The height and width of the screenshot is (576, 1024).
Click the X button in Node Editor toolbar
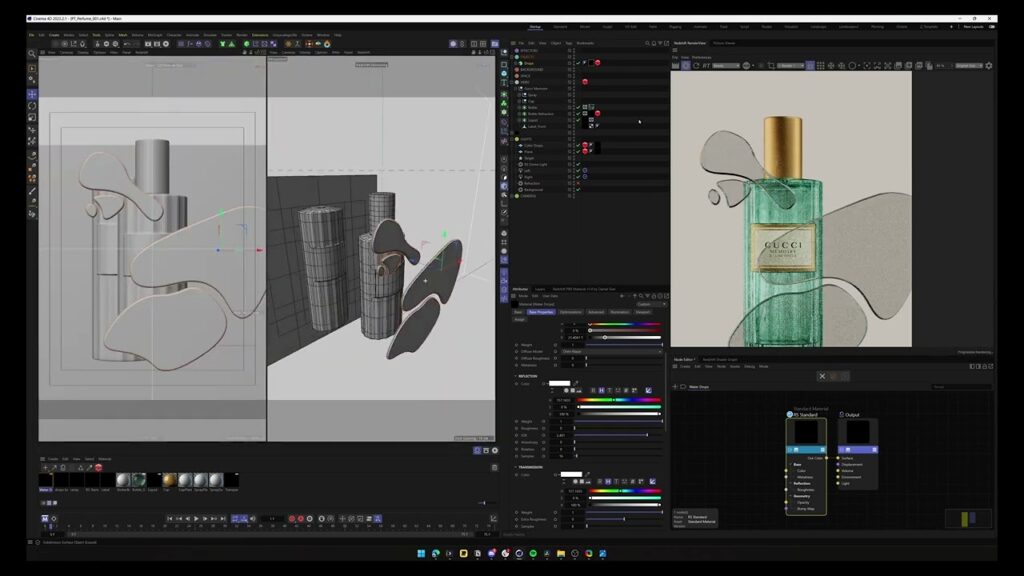[x=822, y=376]
